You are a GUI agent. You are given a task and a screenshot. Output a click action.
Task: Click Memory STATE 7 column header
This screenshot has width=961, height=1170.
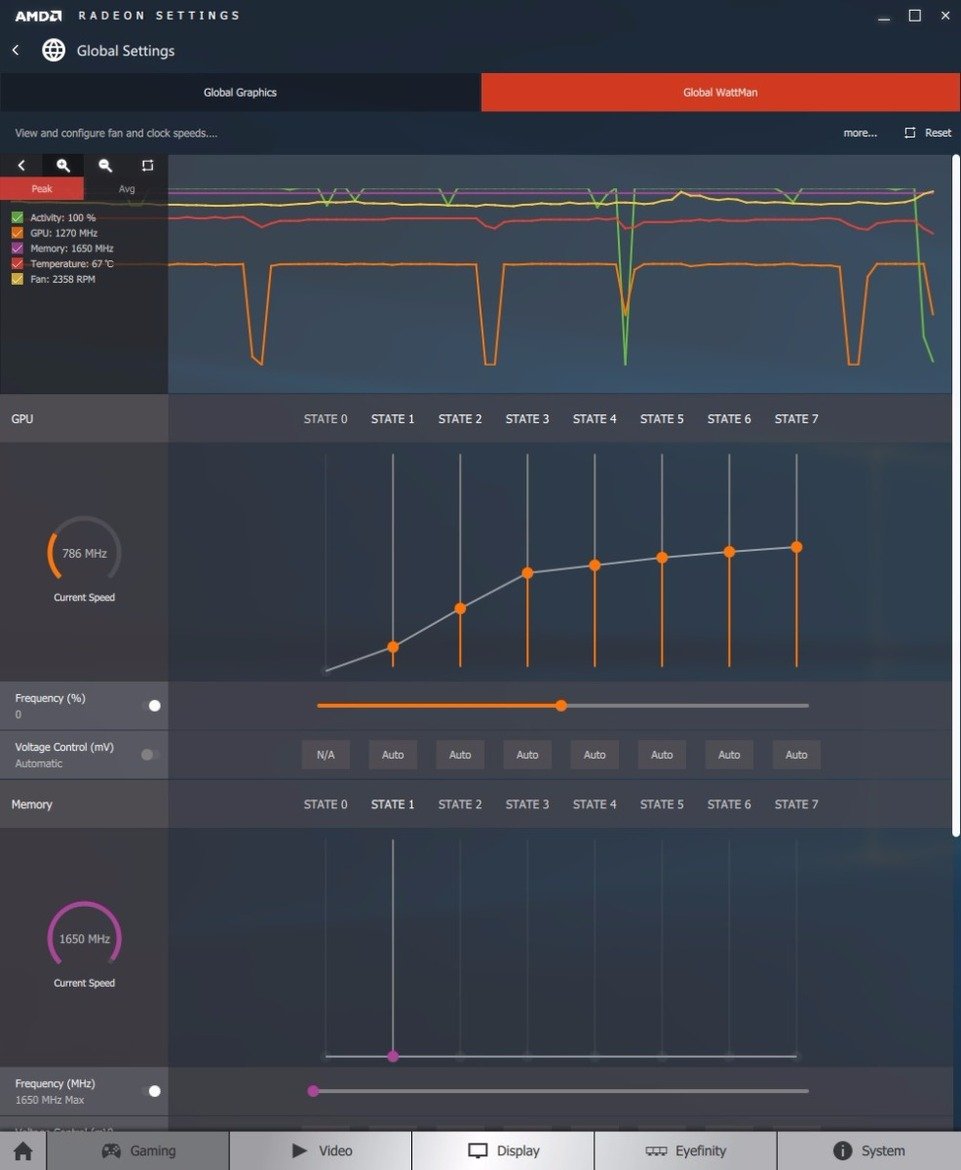click(796, 804)
